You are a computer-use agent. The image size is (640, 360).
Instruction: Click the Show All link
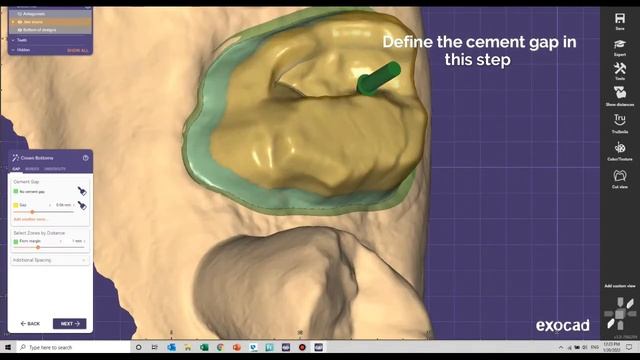(x=78, y=50)
